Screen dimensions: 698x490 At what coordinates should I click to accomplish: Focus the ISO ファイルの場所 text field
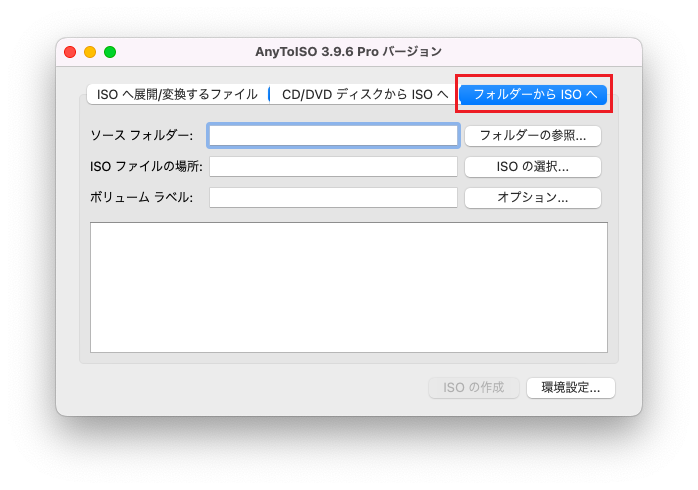(333, 166)
